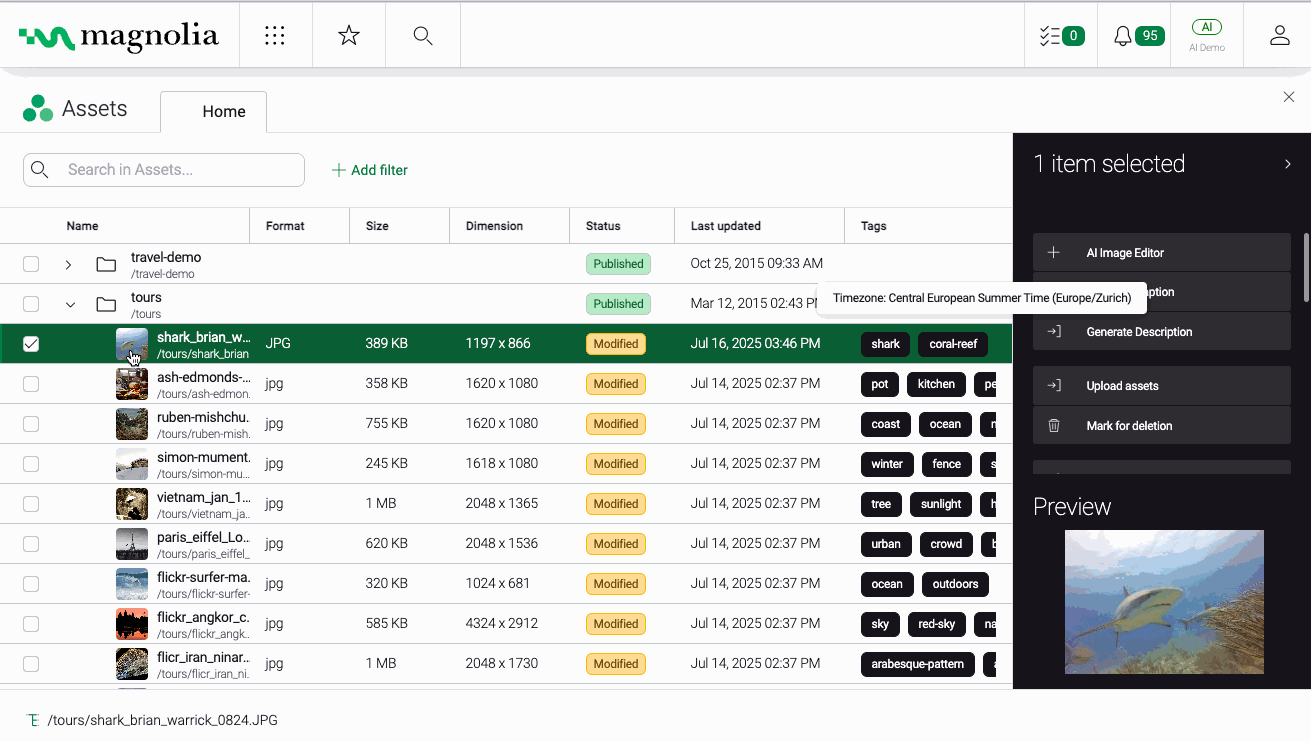Collapse the tours folder
The width and height of the screenshot is (1311, 741).
(69, 305)
